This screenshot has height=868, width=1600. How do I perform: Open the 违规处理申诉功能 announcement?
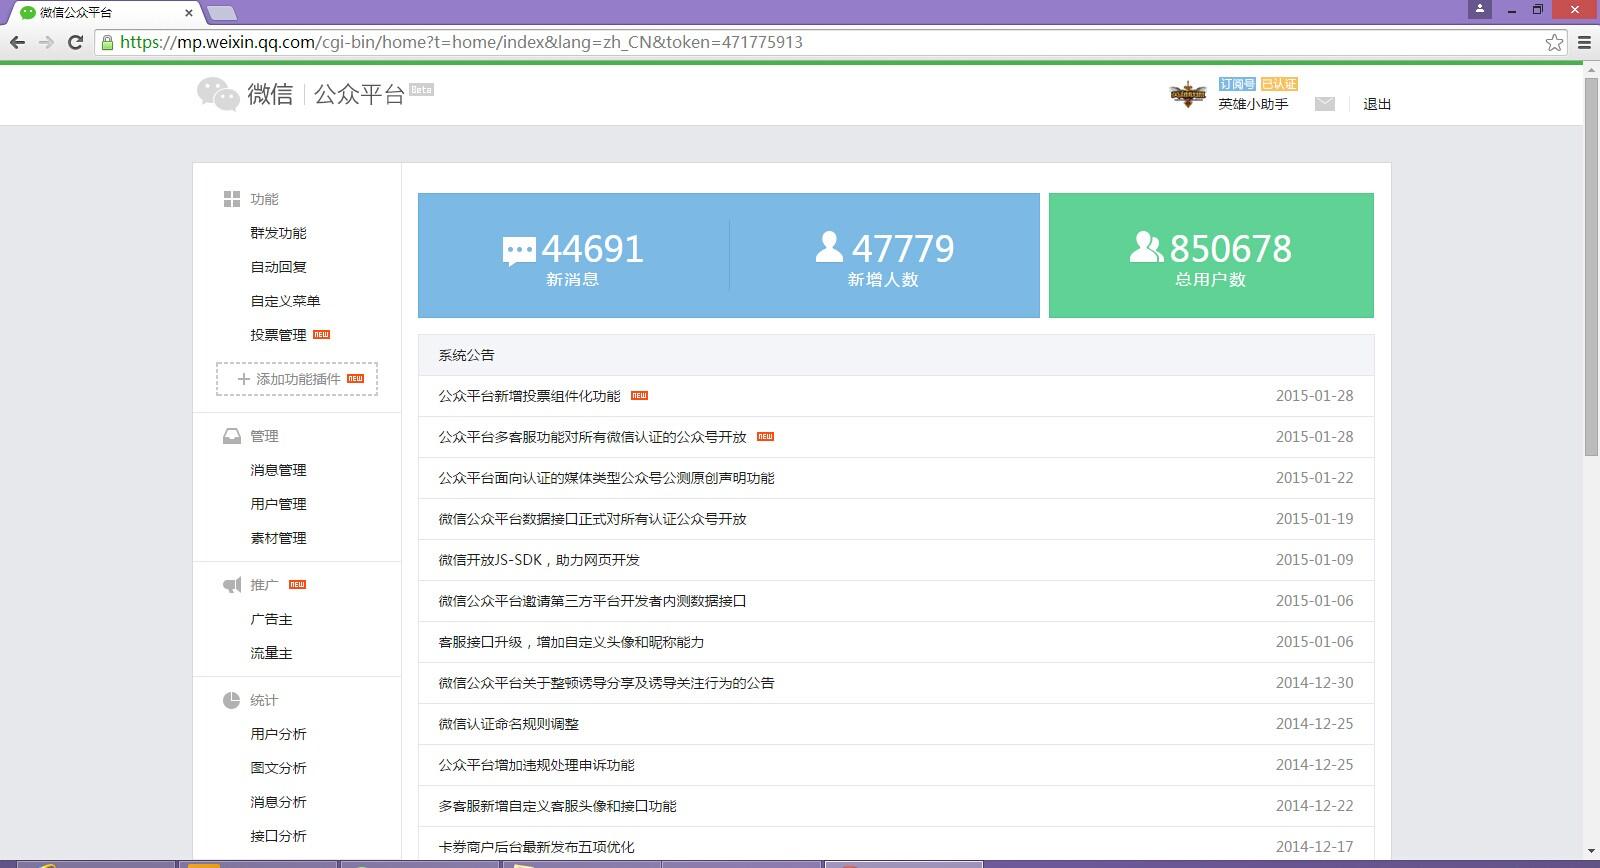(x=536, y=765)
